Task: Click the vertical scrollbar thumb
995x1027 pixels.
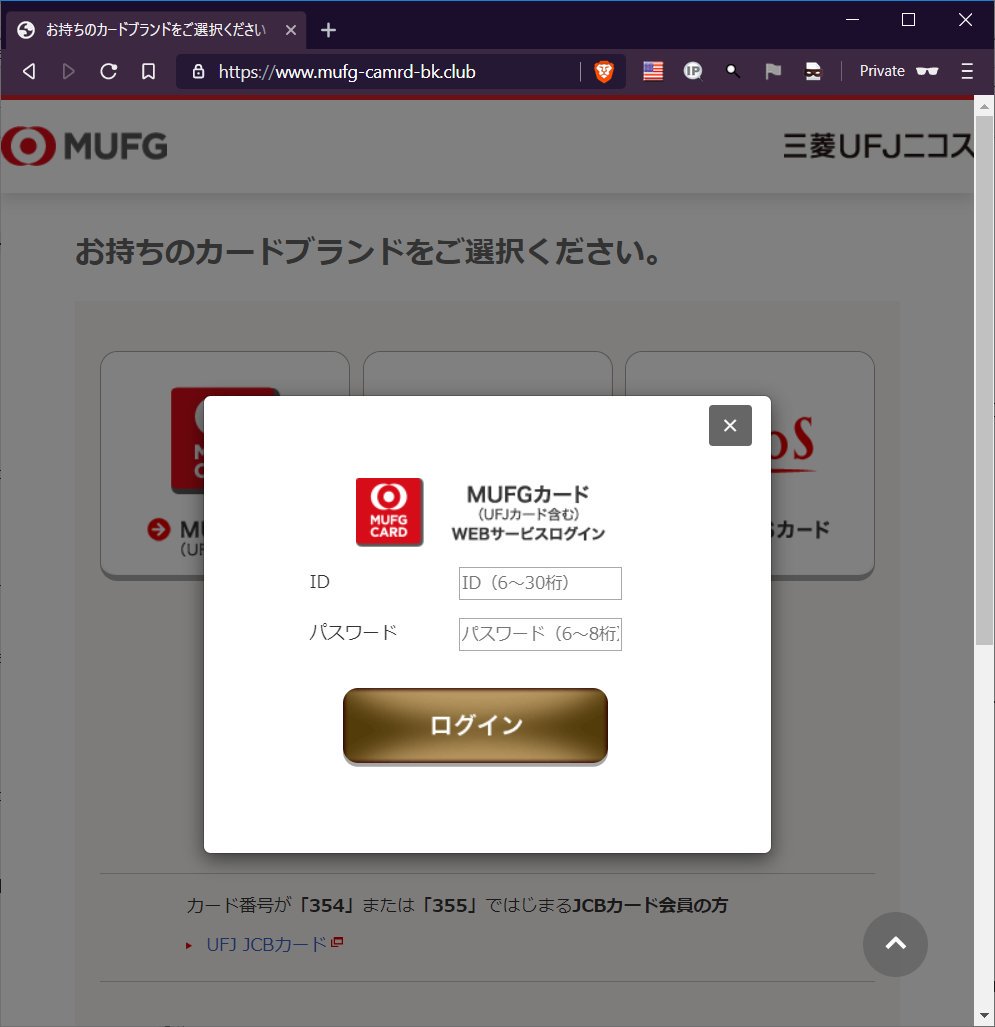Action: [984, 380]
